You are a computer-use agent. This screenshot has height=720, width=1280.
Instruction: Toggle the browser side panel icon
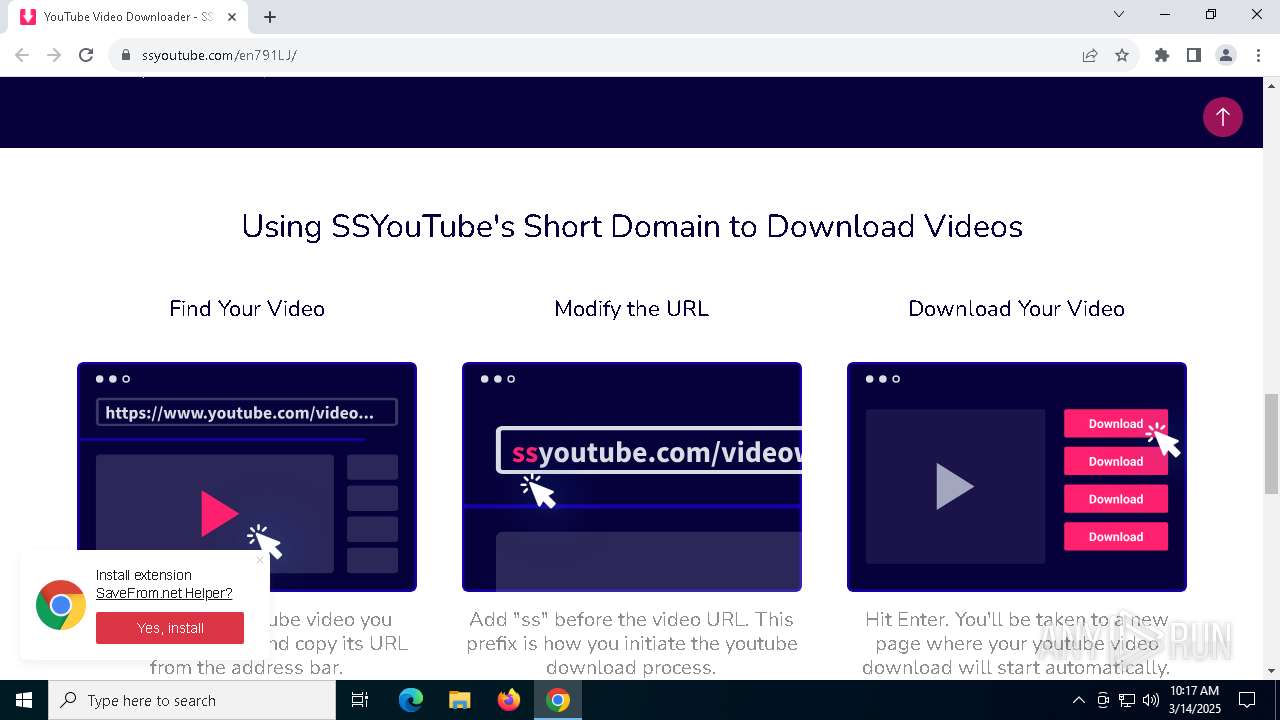(x=1194, y=55)
